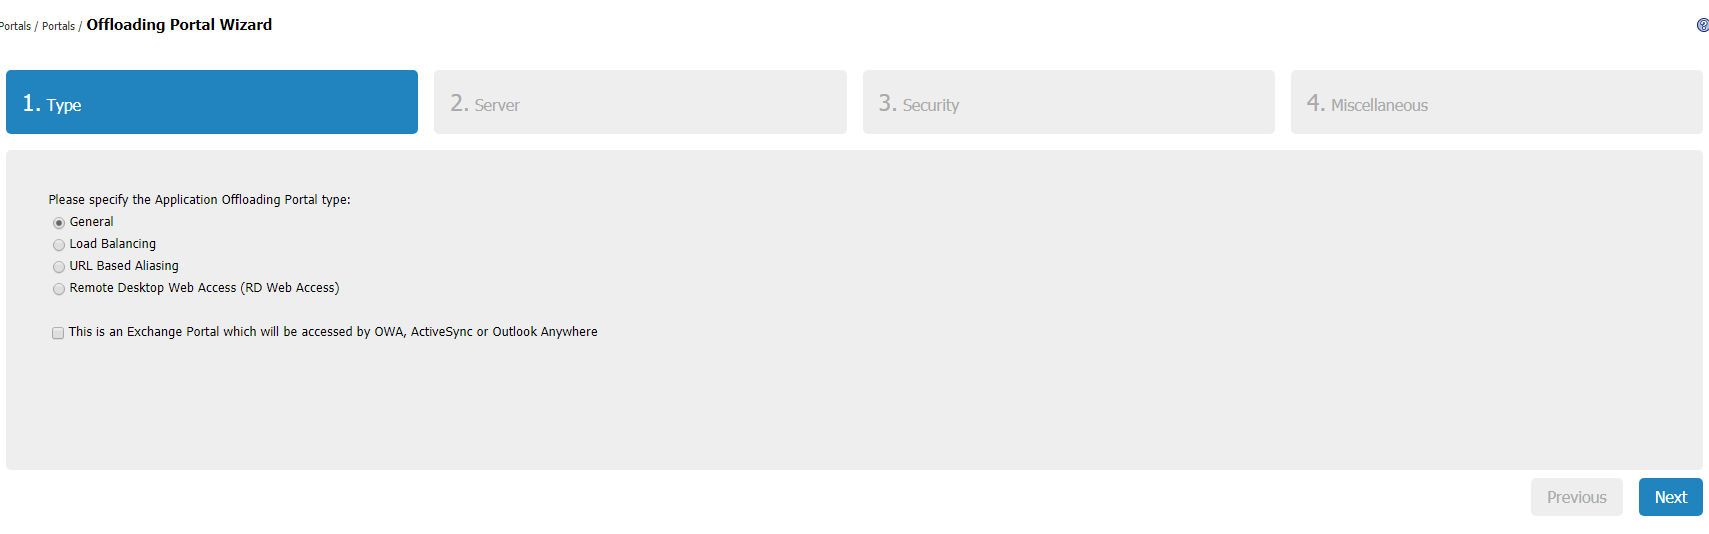
Task: Click the 'URL Based Aliasing' label text
Action: tap(124, 266)
